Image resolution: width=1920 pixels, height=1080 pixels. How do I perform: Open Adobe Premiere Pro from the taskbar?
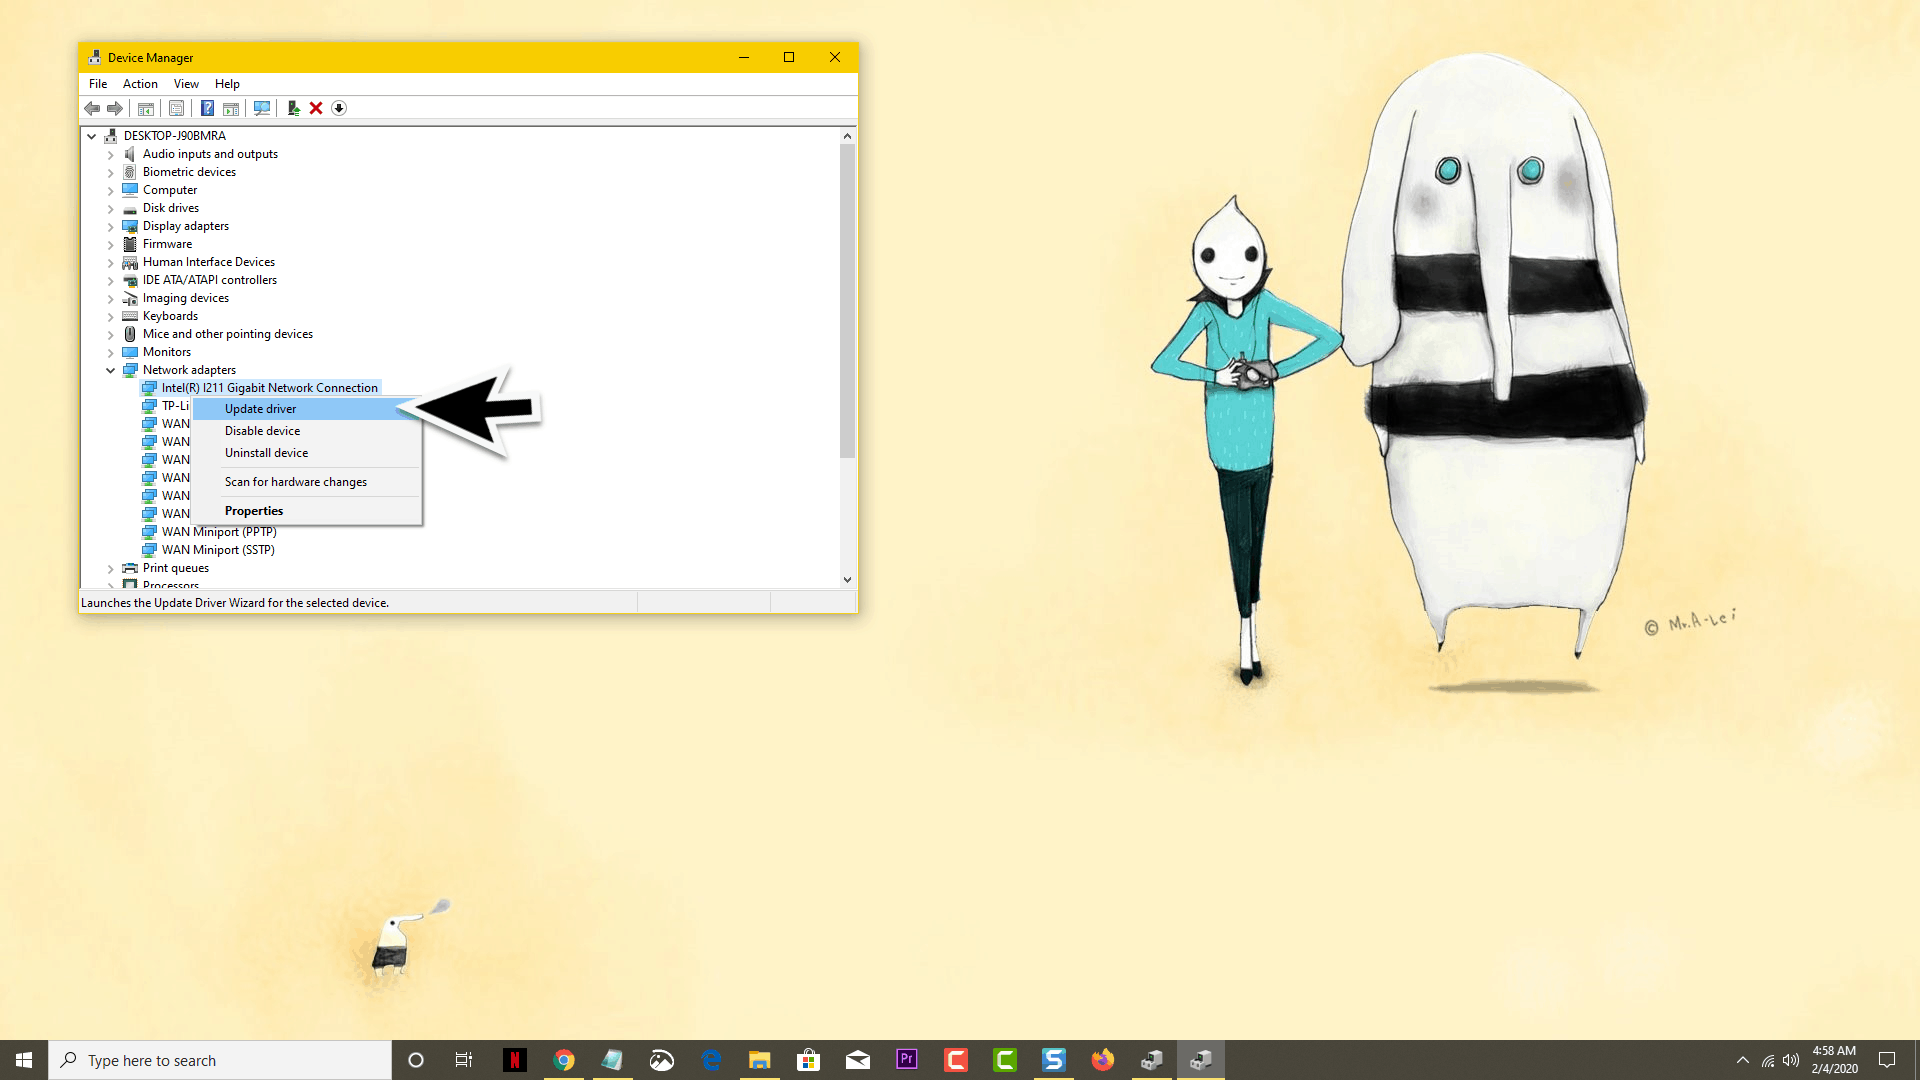907,1060
